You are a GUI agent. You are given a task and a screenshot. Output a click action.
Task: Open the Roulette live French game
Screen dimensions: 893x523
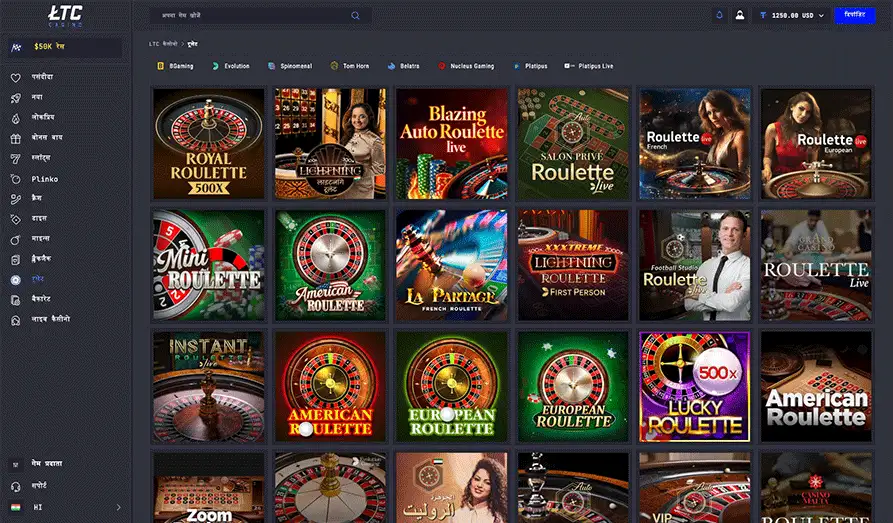[695, 144]
